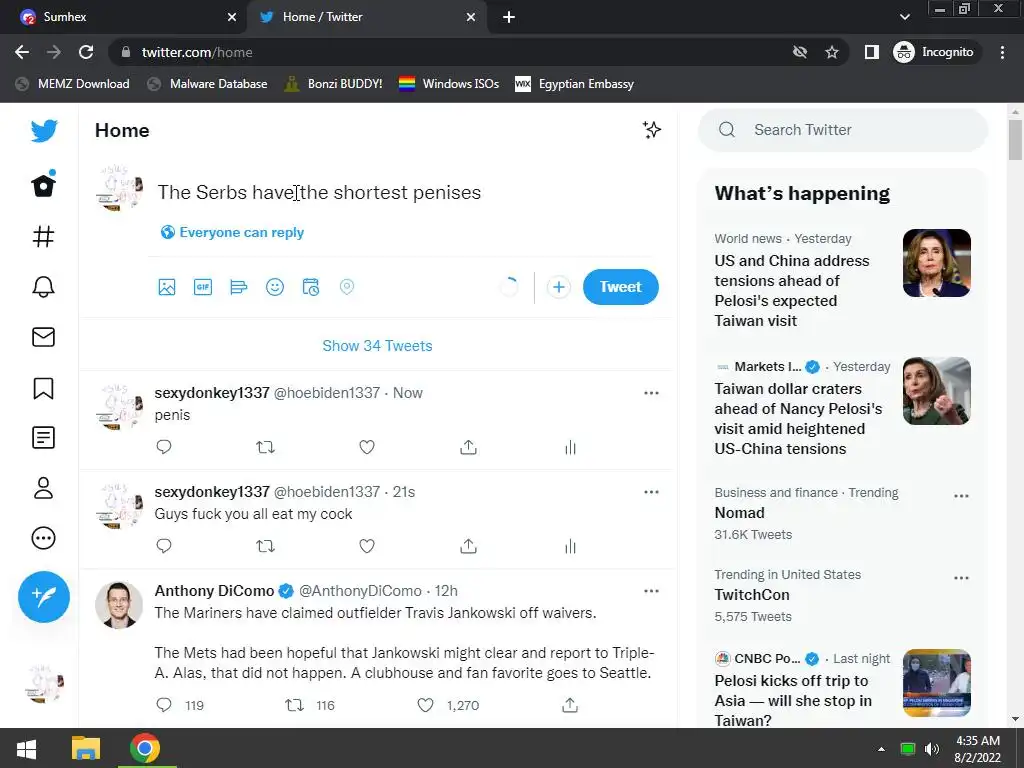Share the 'penis' tweet

coord(468,447)
